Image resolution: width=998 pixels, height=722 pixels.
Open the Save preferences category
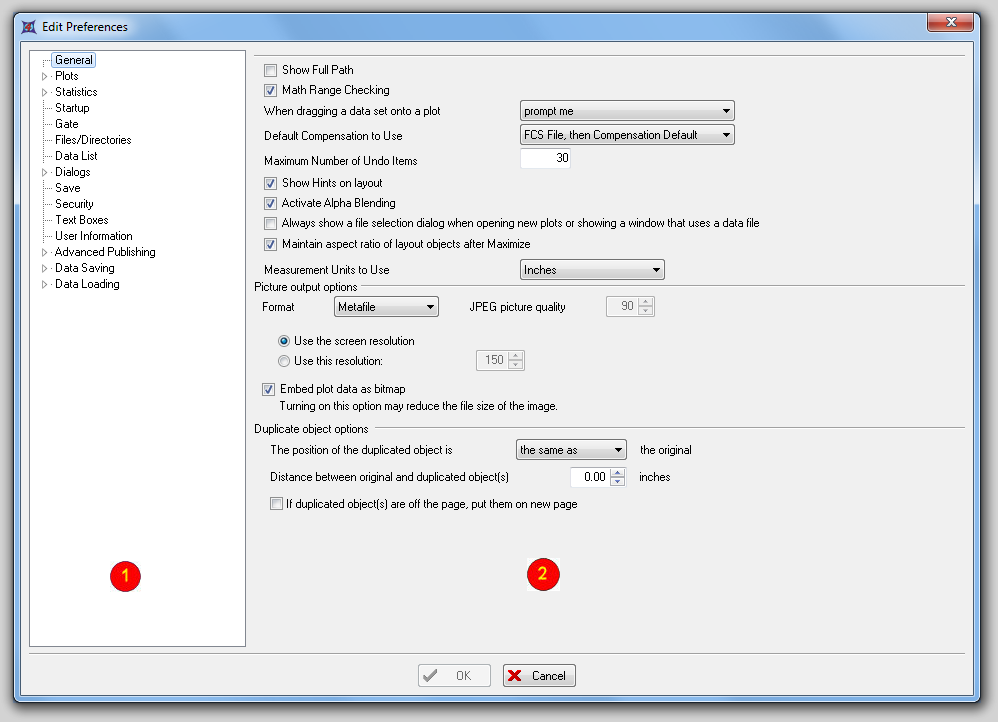tap(67, 188)
